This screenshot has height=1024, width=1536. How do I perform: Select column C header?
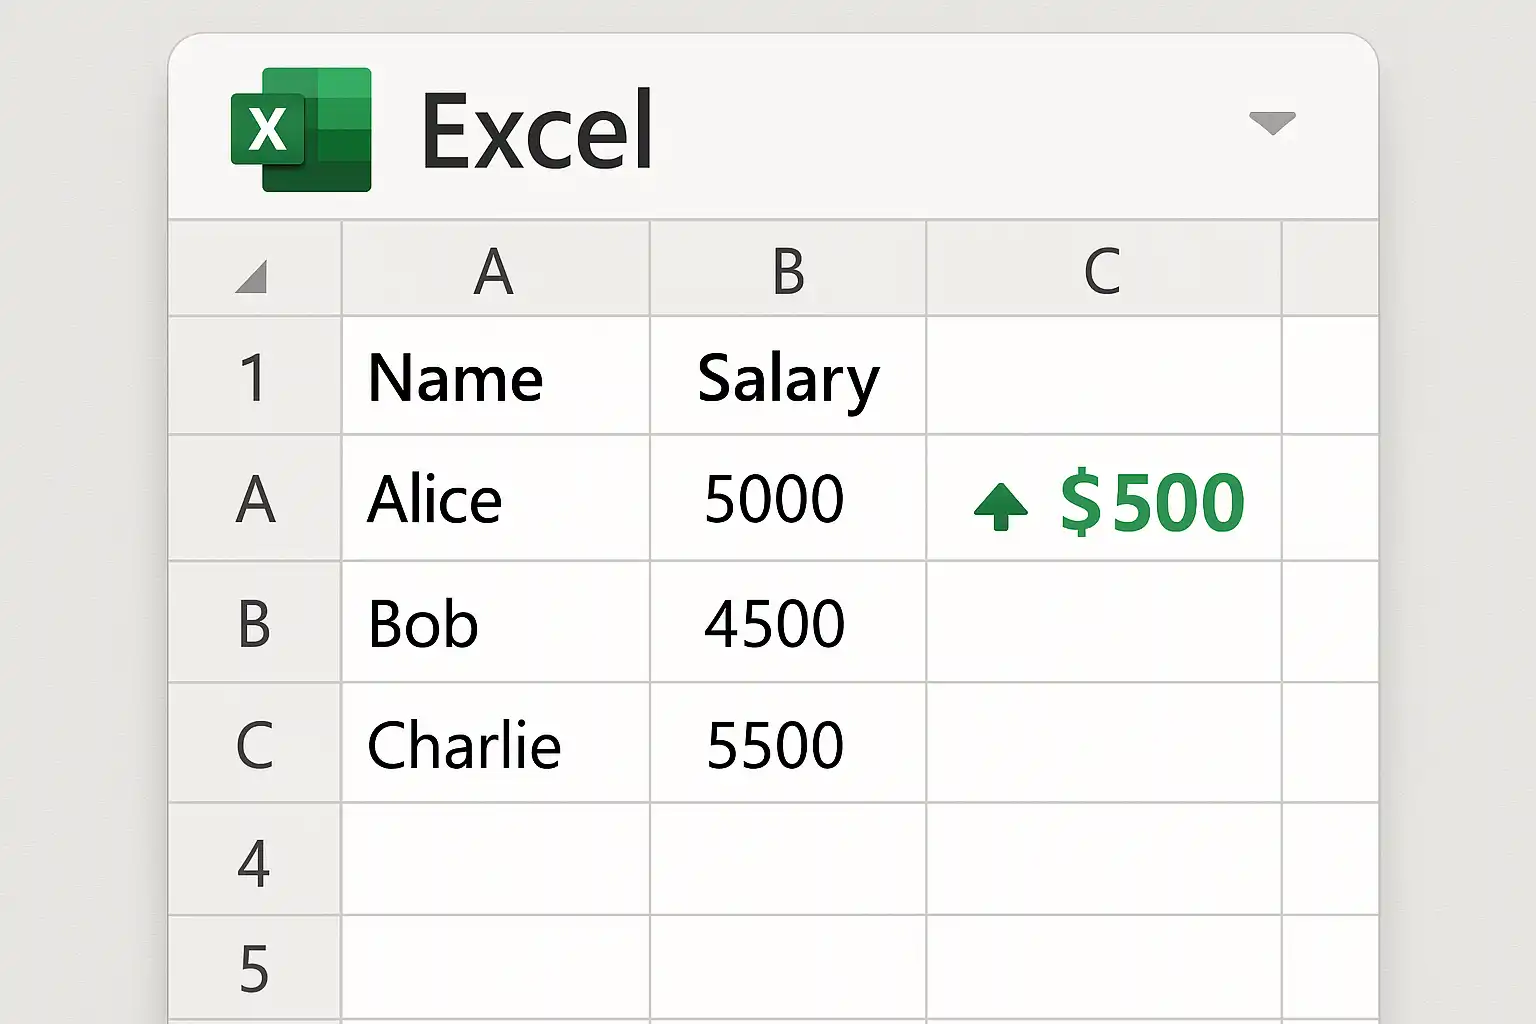pyautogui.click(x=1102, y=271)
